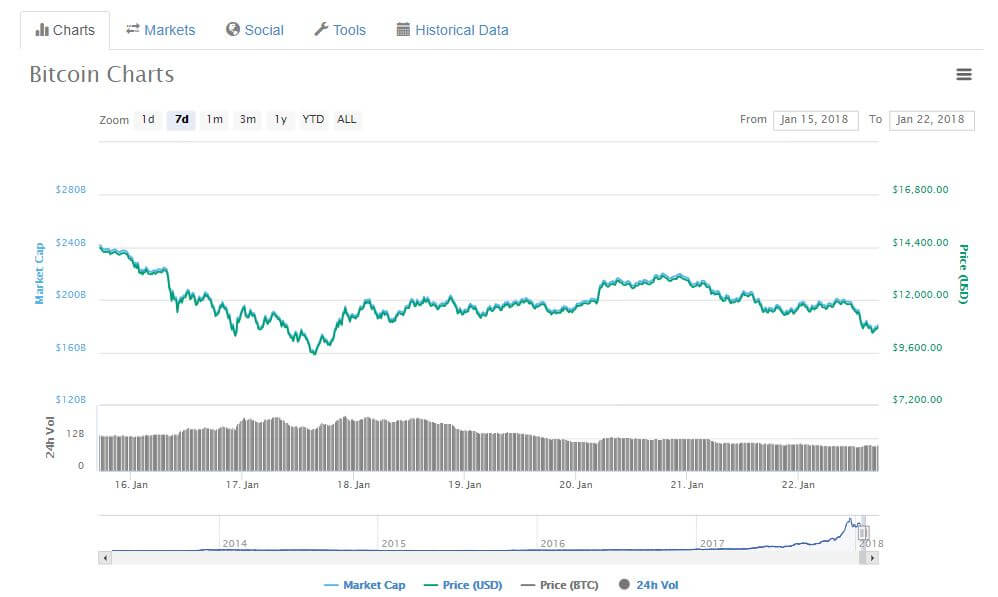
Task: Click the 12B volume axis label
Action: (75, 433)
